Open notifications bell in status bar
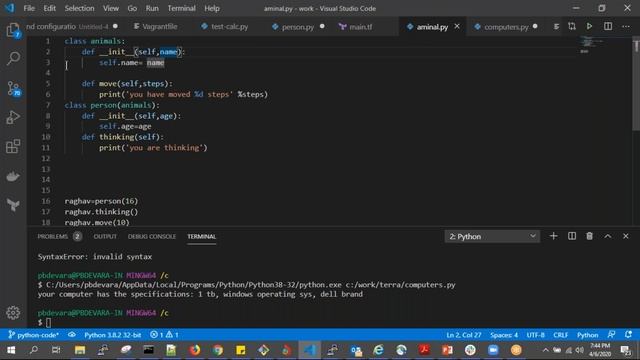The width and height of the screenshot is (640, 360). (x=628, y=335)
